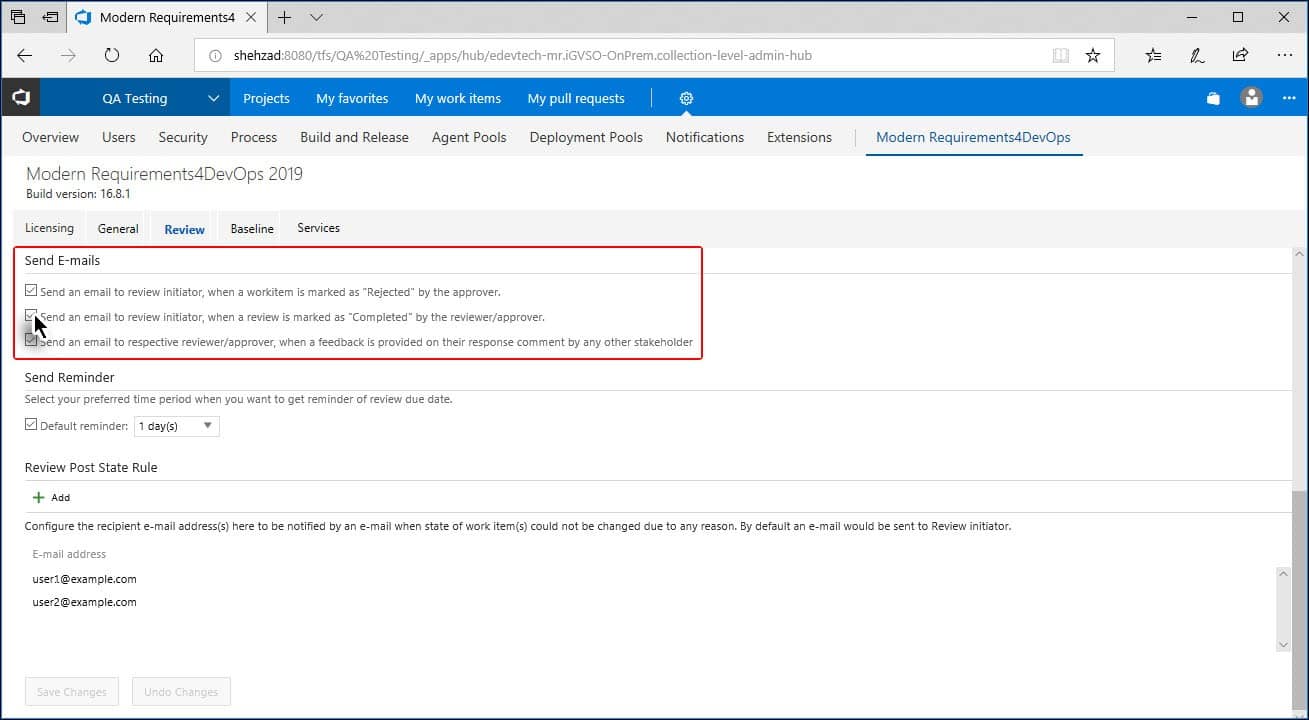The width and height of the screenshot is (1309, 720).
Task: Go to My favorites
Action: tap(352, 98)
